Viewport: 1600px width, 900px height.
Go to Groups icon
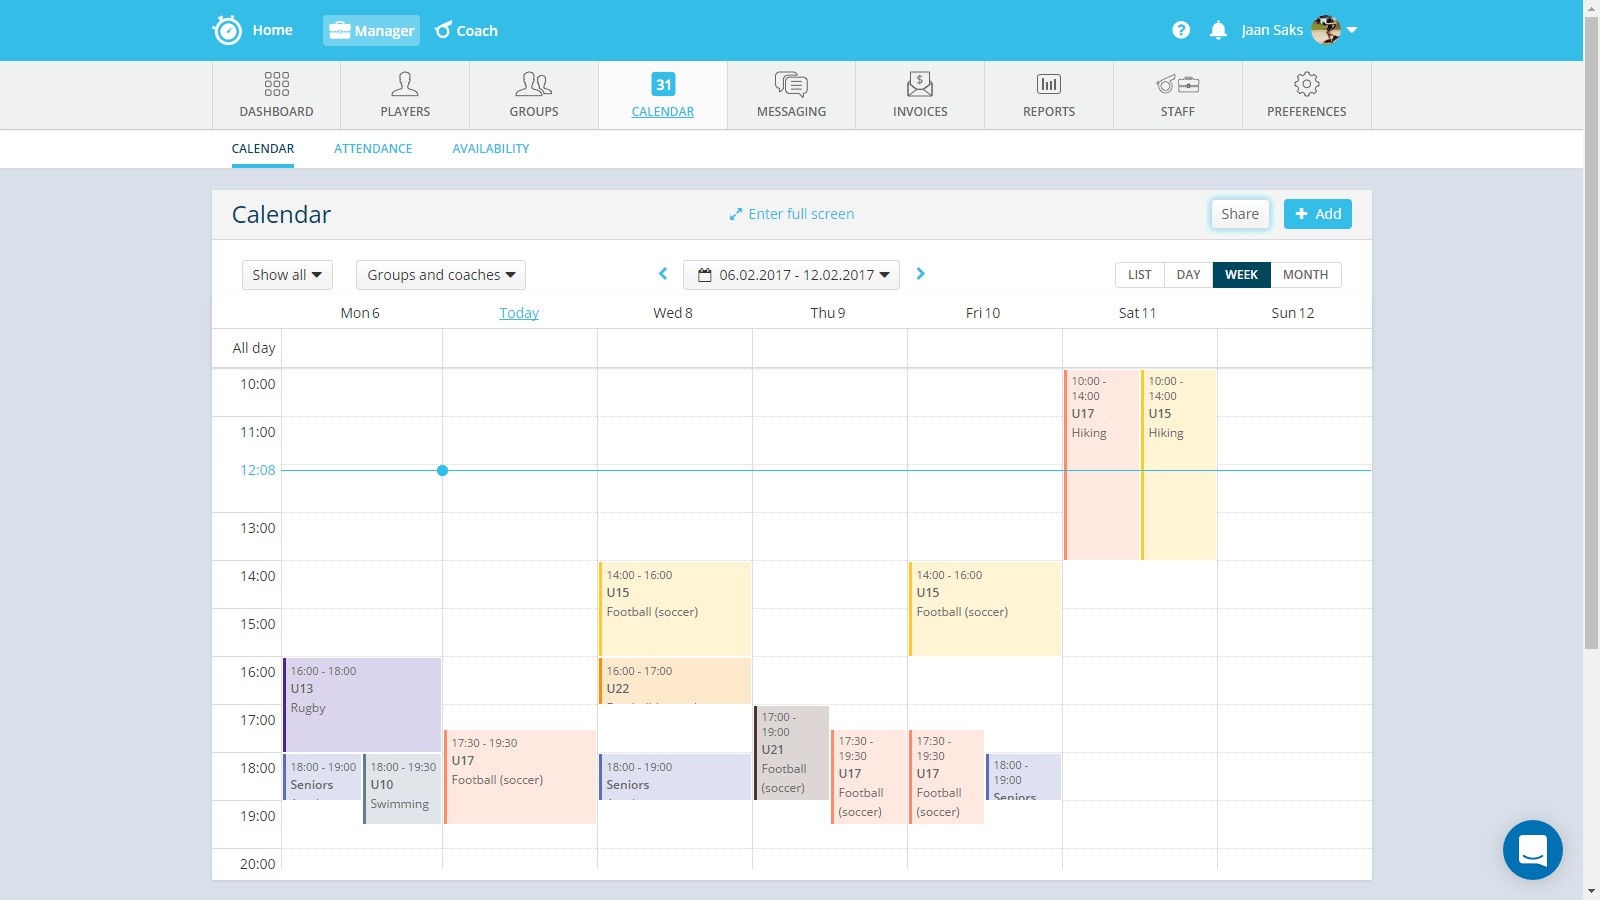(534, 84)
